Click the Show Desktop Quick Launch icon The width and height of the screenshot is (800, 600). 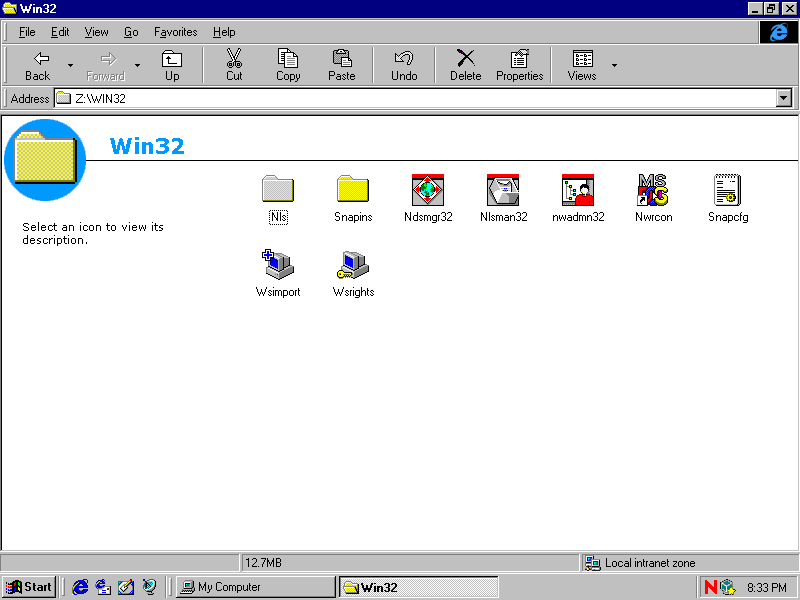tap(126, 587)
